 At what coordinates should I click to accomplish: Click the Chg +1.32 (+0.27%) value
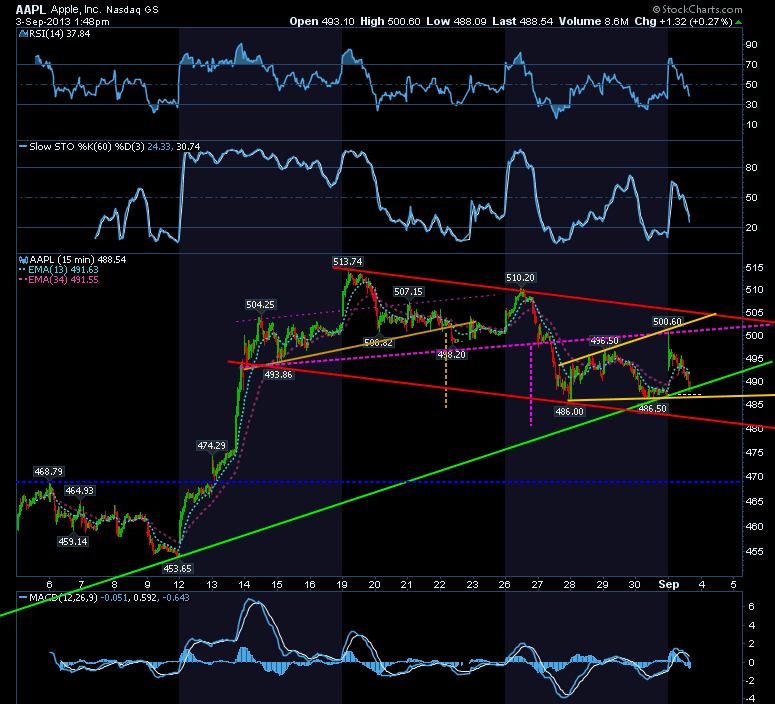click(684, 21)
